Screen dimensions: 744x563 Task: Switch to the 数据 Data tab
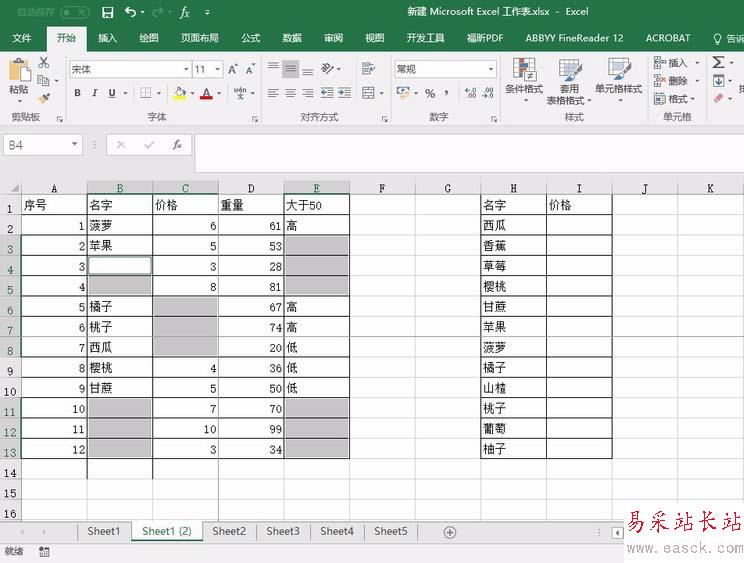pyautogui.click(x=292, y=38)
